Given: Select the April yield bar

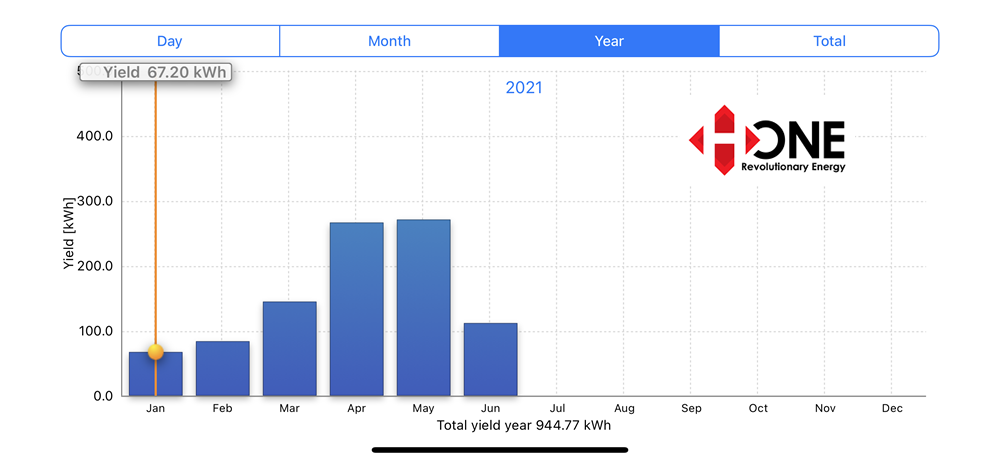Looking at the screenshot, I should 357,309.
